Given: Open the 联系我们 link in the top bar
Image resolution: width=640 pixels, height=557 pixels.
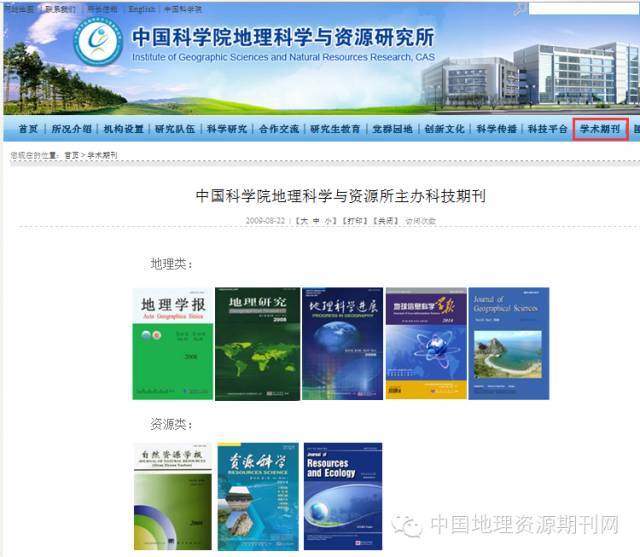Looking at the screenshot, I should tap(60, 9).
